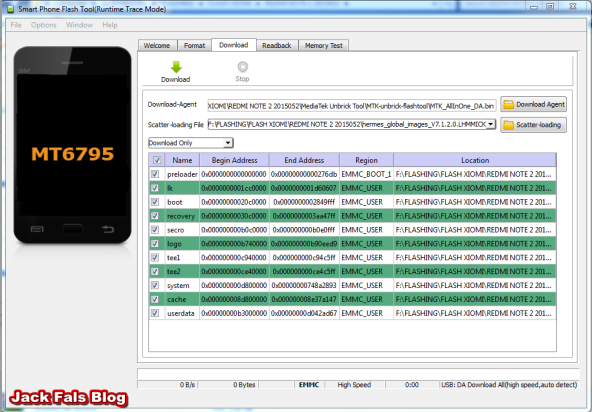Click the Name column header
The image size is (592, 412).
[182, 160]
